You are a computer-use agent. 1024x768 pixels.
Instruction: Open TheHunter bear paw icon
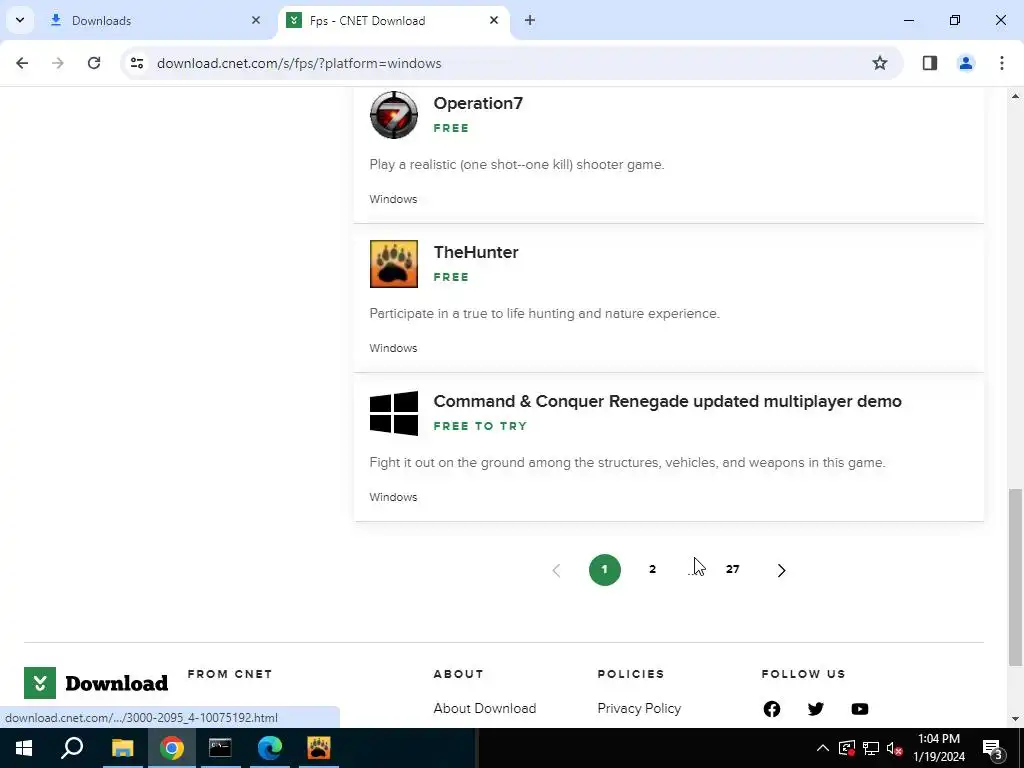394,264
